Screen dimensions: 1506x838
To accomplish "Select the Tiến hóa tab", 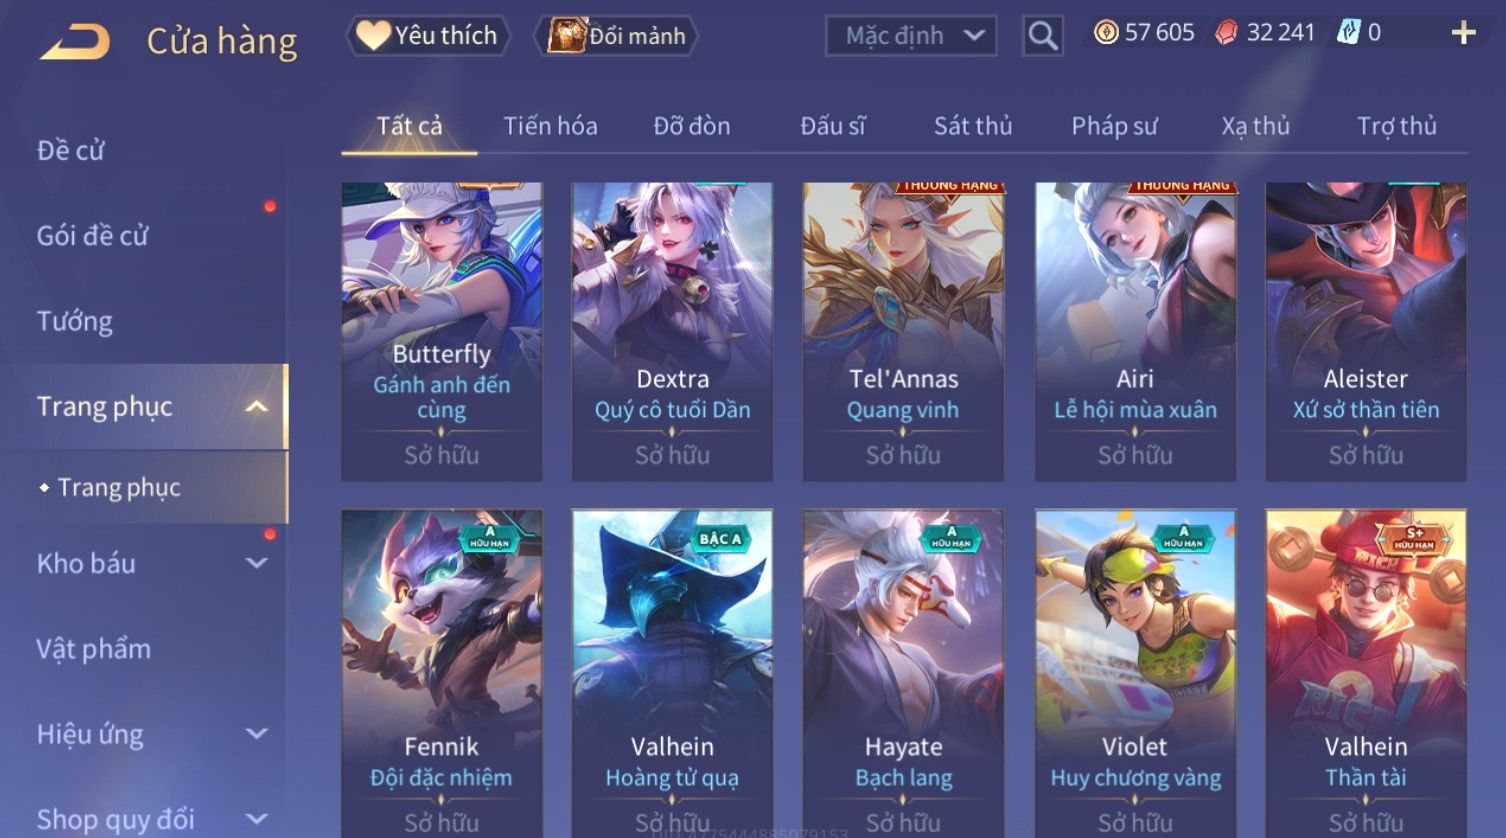I will coord(550,126).
